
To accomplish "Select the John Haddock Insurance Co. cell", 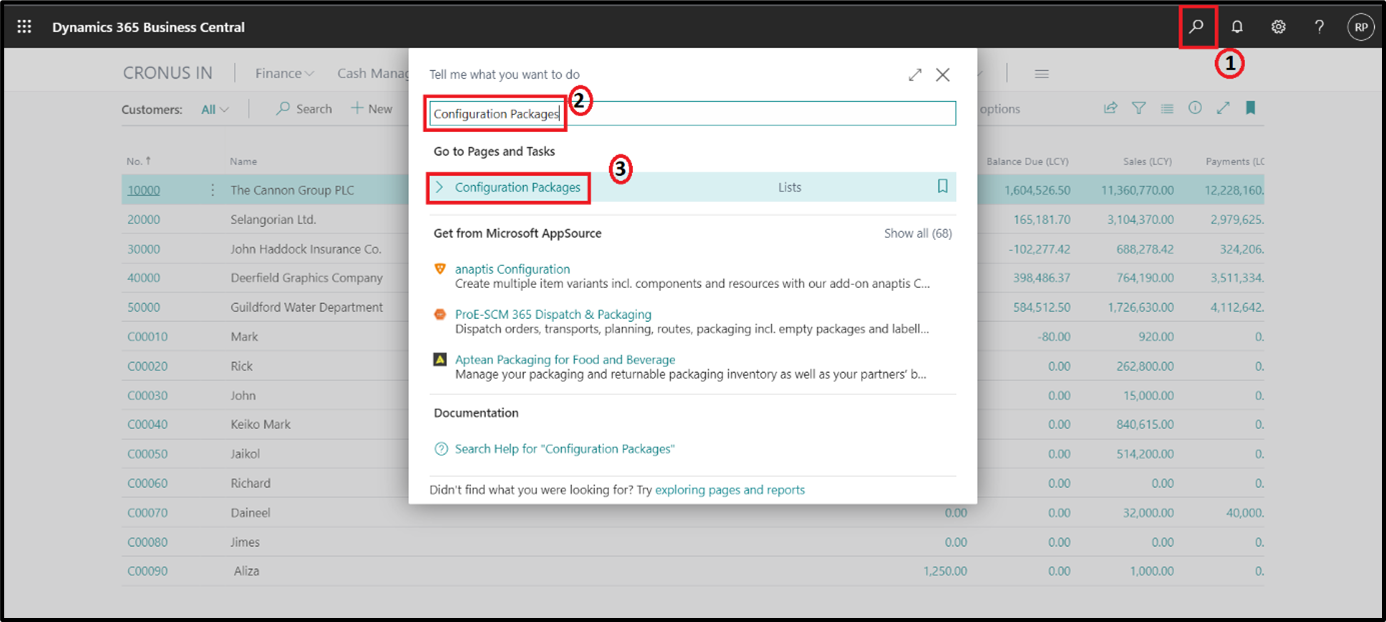I will pos(305,249).
